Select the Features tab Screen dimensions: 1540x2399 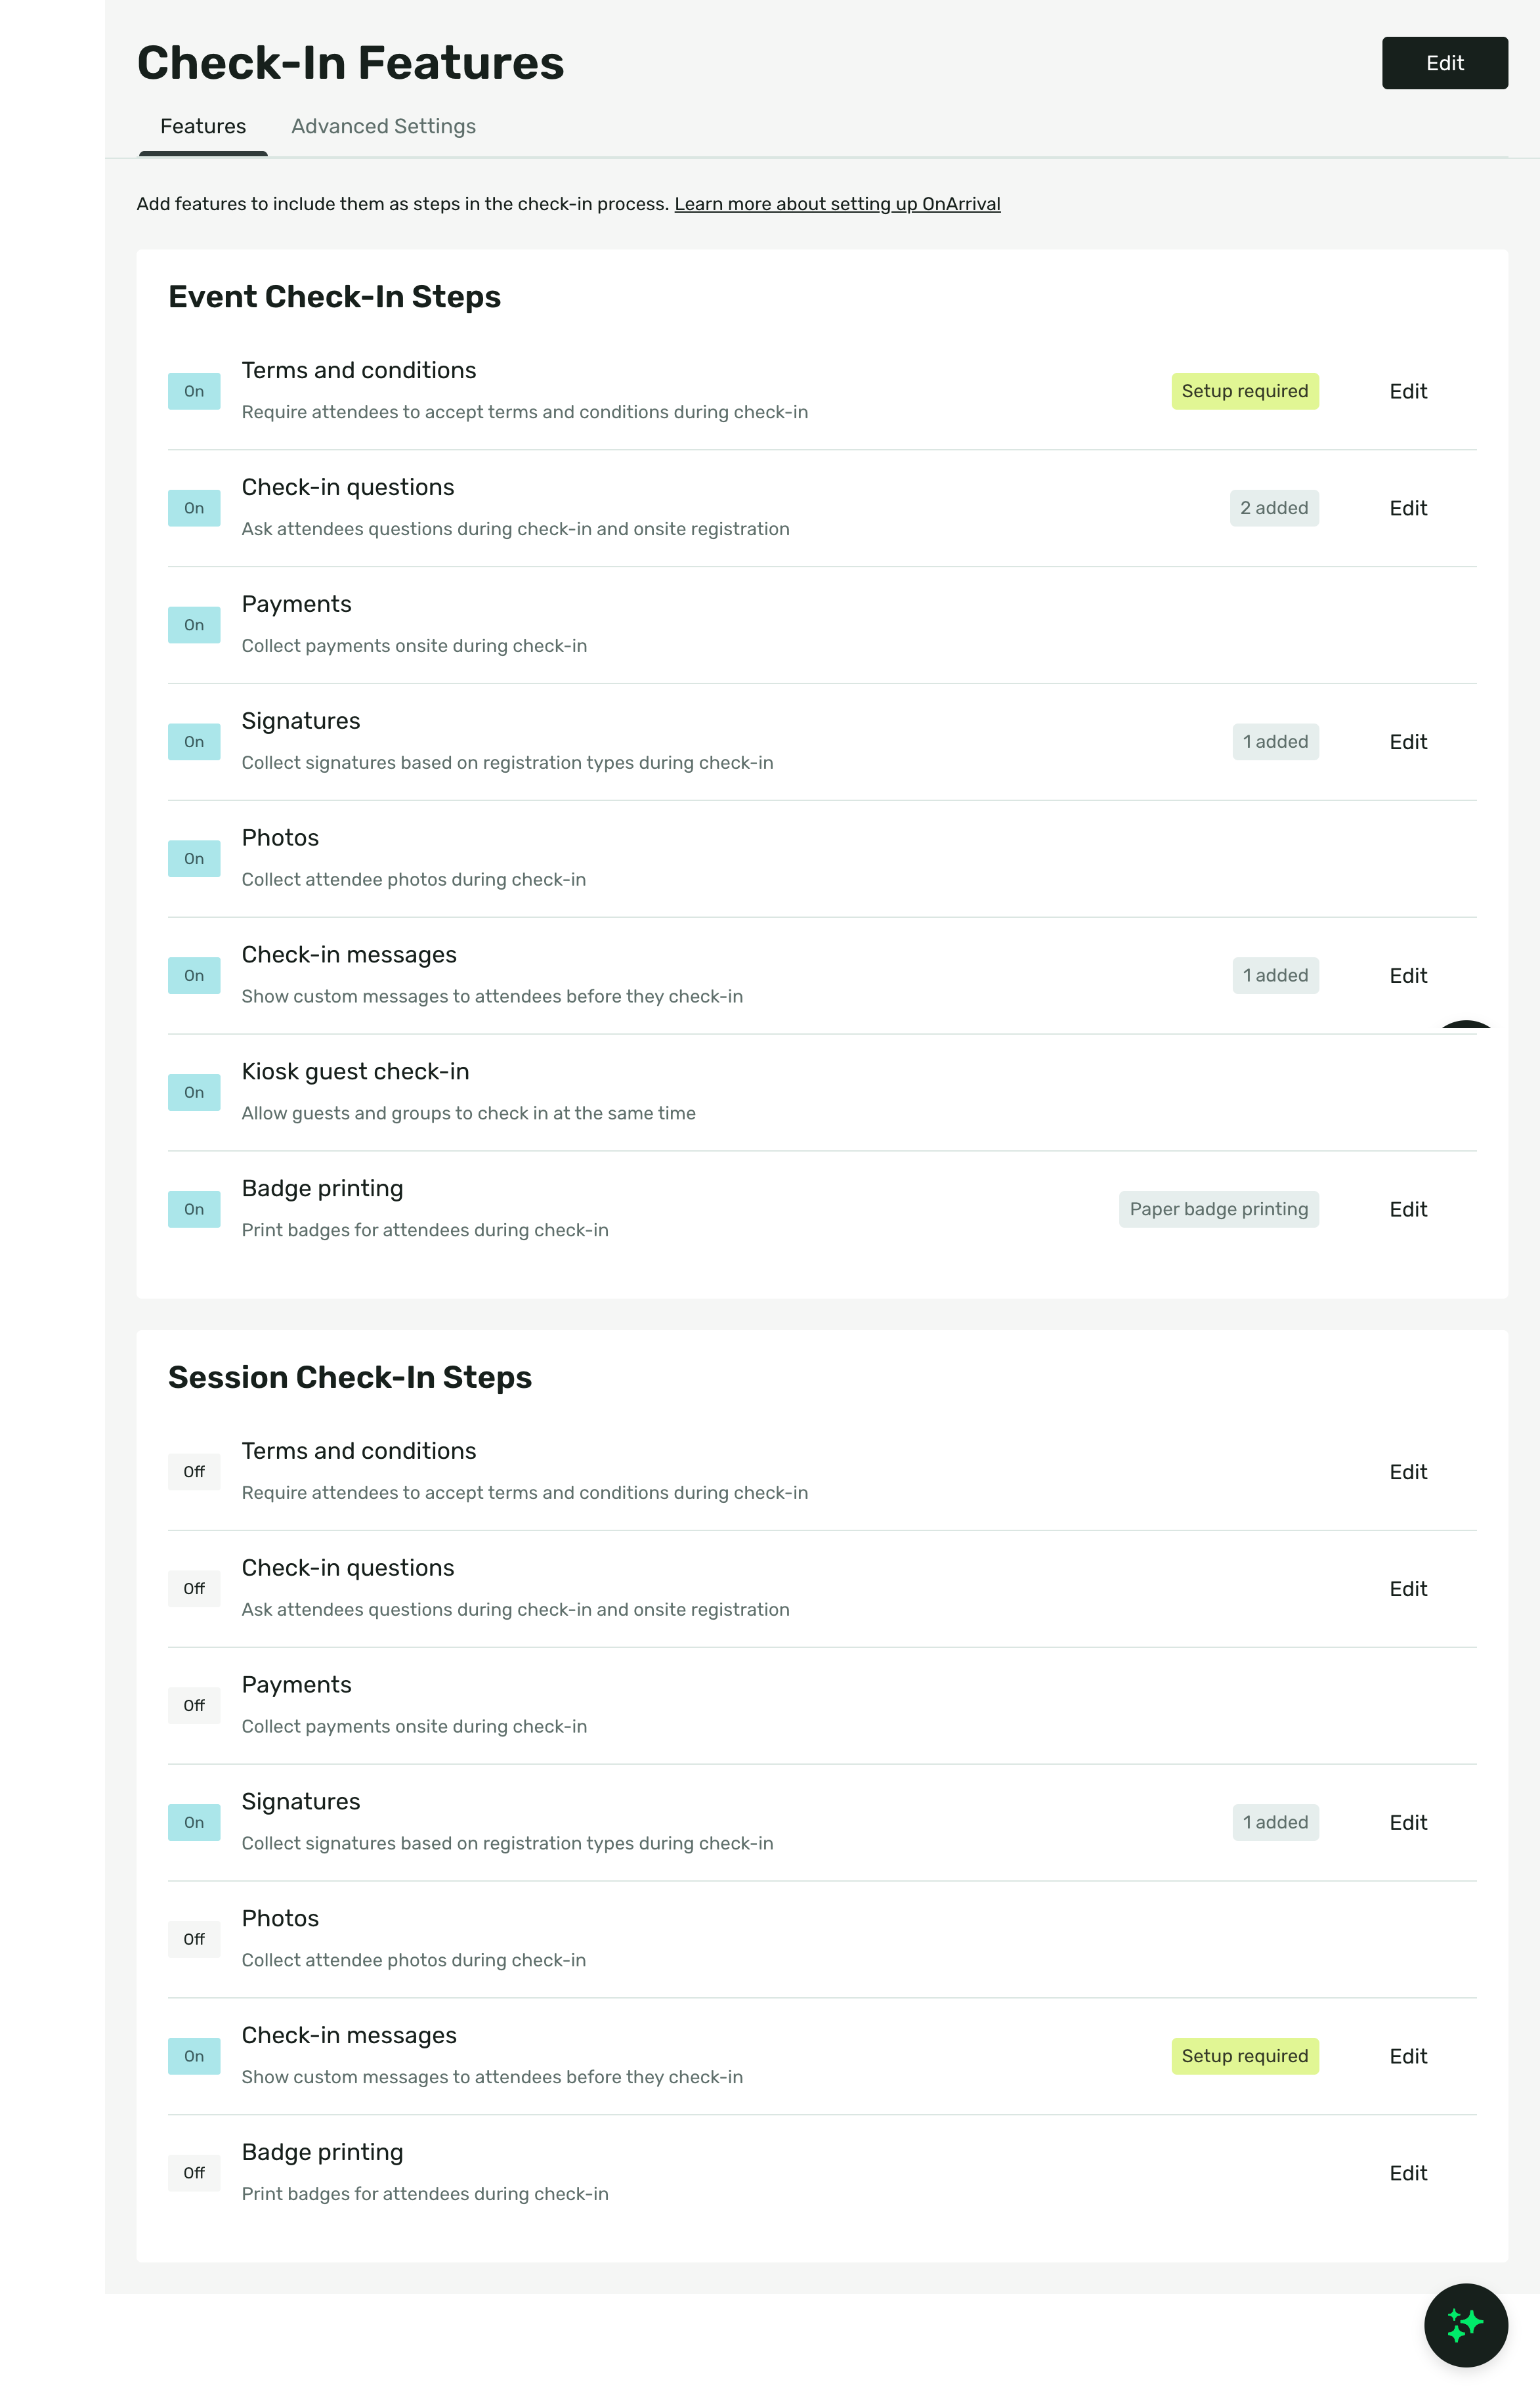tap(203, 126)
